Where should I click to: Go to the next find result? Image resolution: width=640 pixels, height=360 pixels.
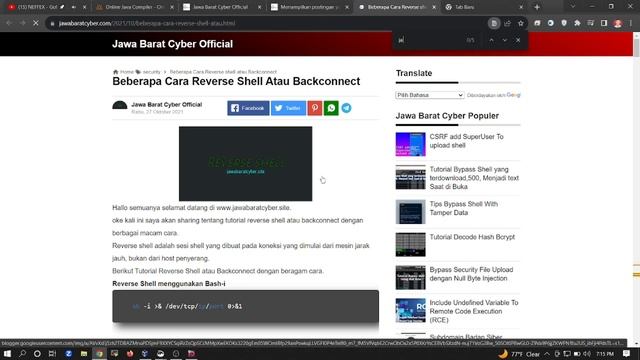click(505, 40)
